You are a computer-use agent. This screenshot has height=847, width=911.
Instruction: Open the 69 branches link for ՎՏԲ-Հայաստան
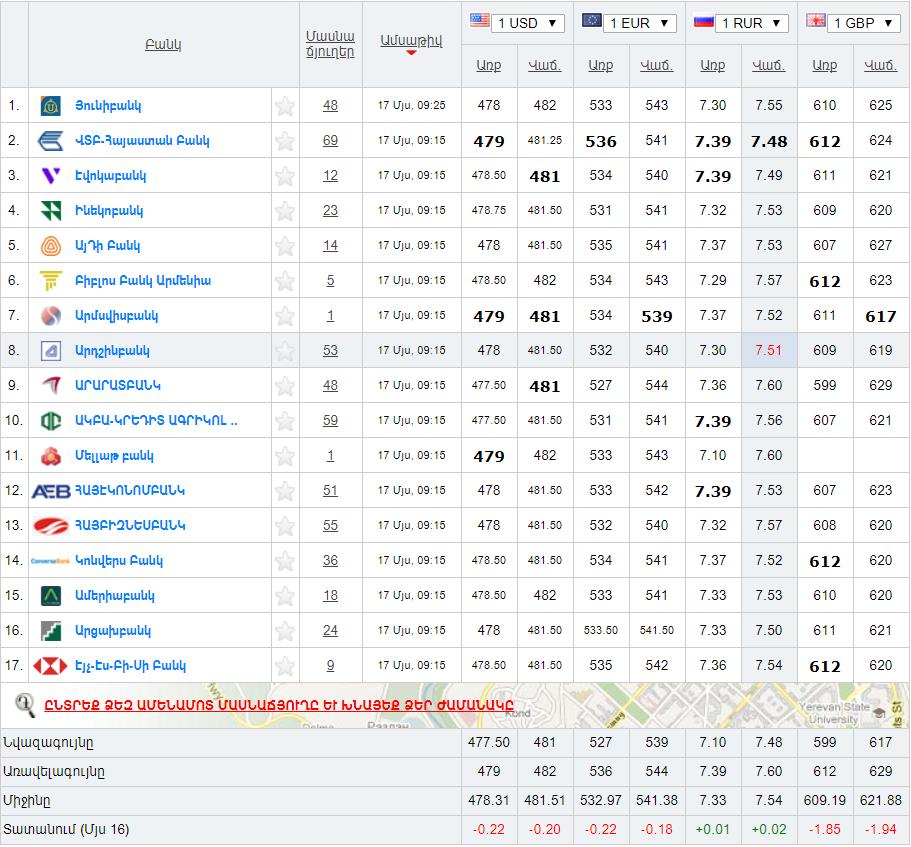click(330, 141)
